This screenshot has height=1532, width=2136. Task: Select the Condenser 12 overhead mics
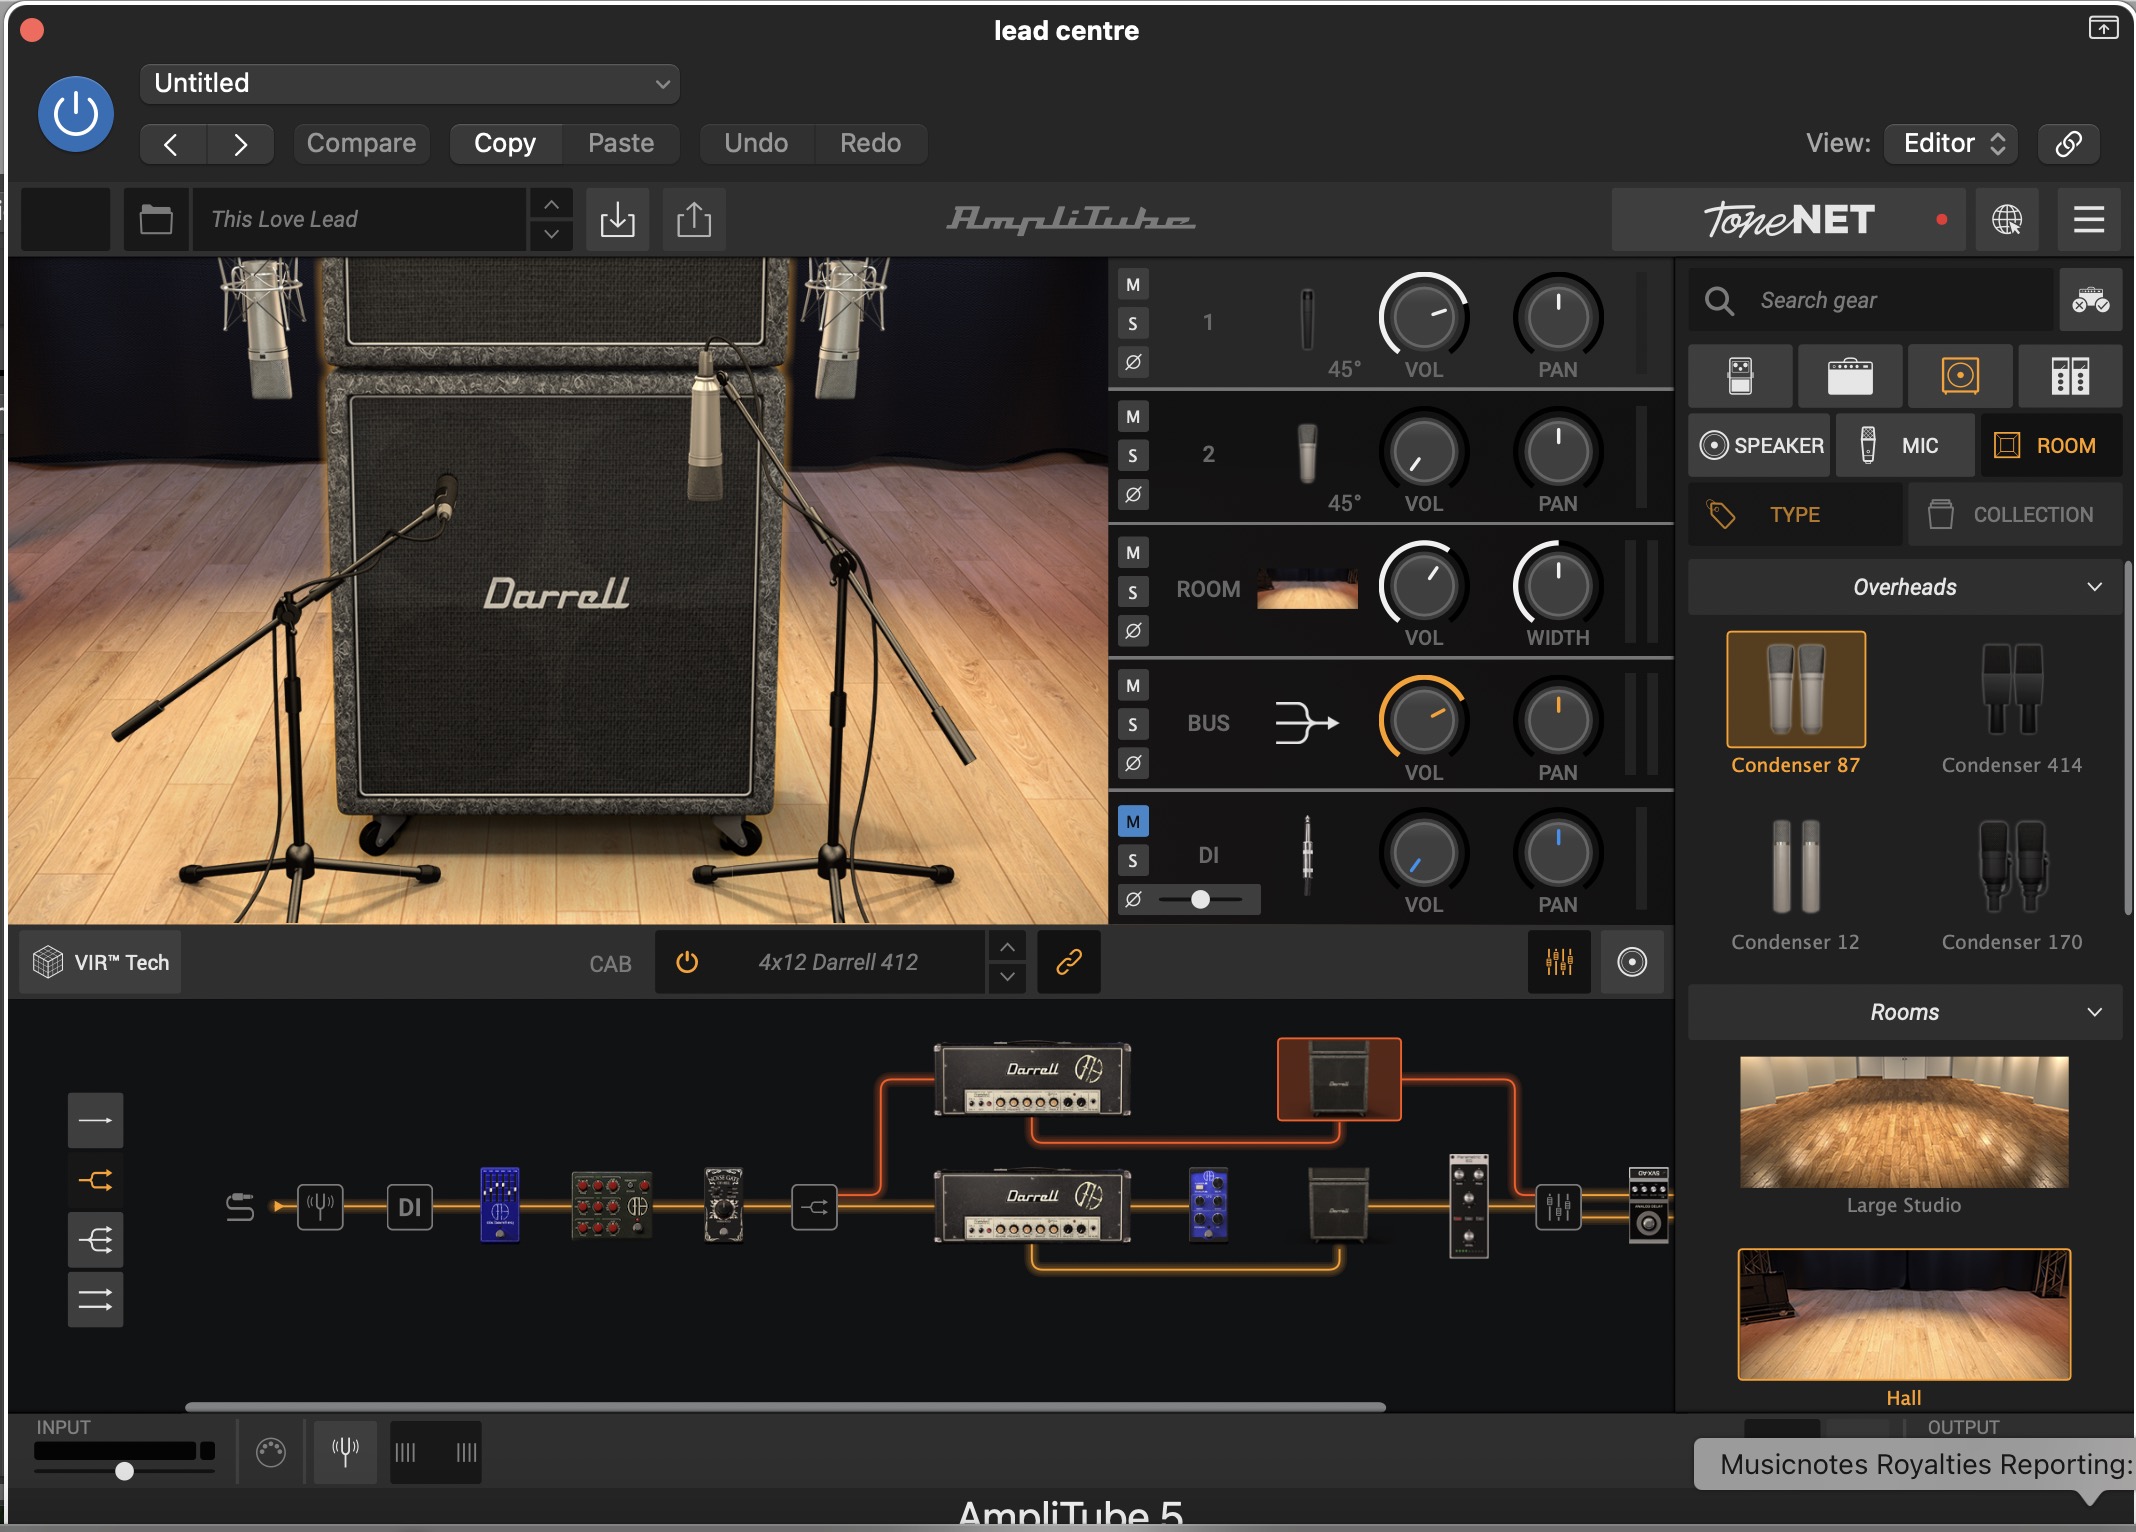coord(1796,867)
